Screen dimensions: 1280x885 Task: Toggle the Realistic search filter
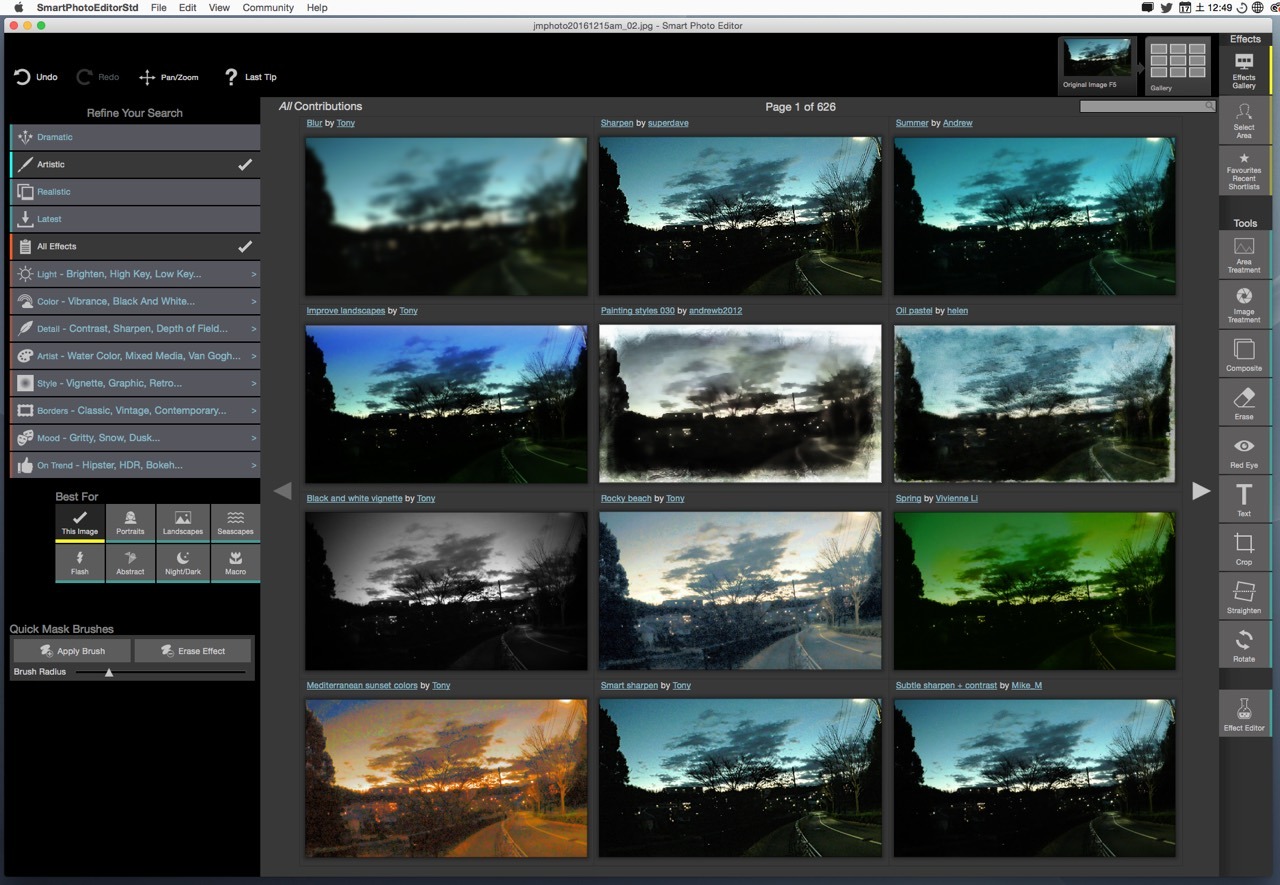[135, 191]
